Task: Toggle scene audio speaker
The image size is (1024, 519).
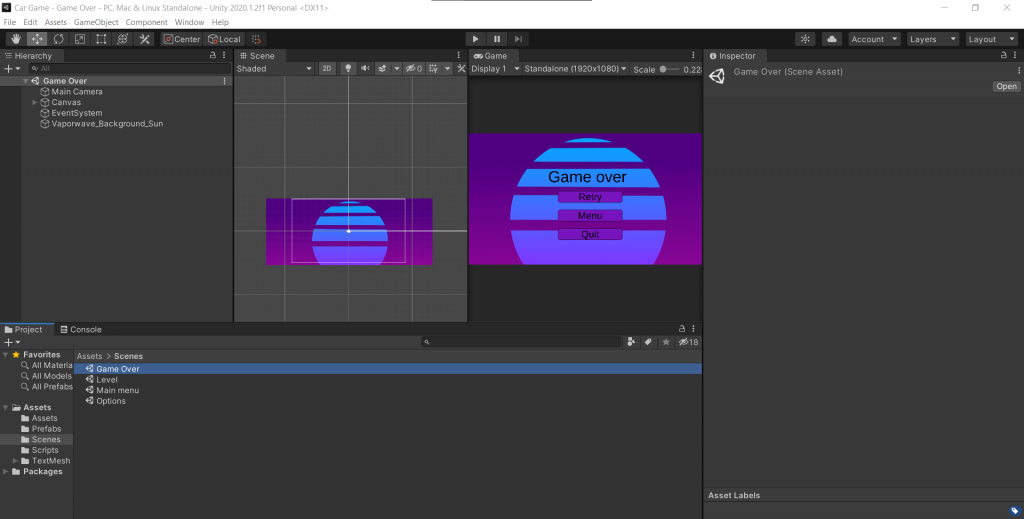Action: pos(365,69)
